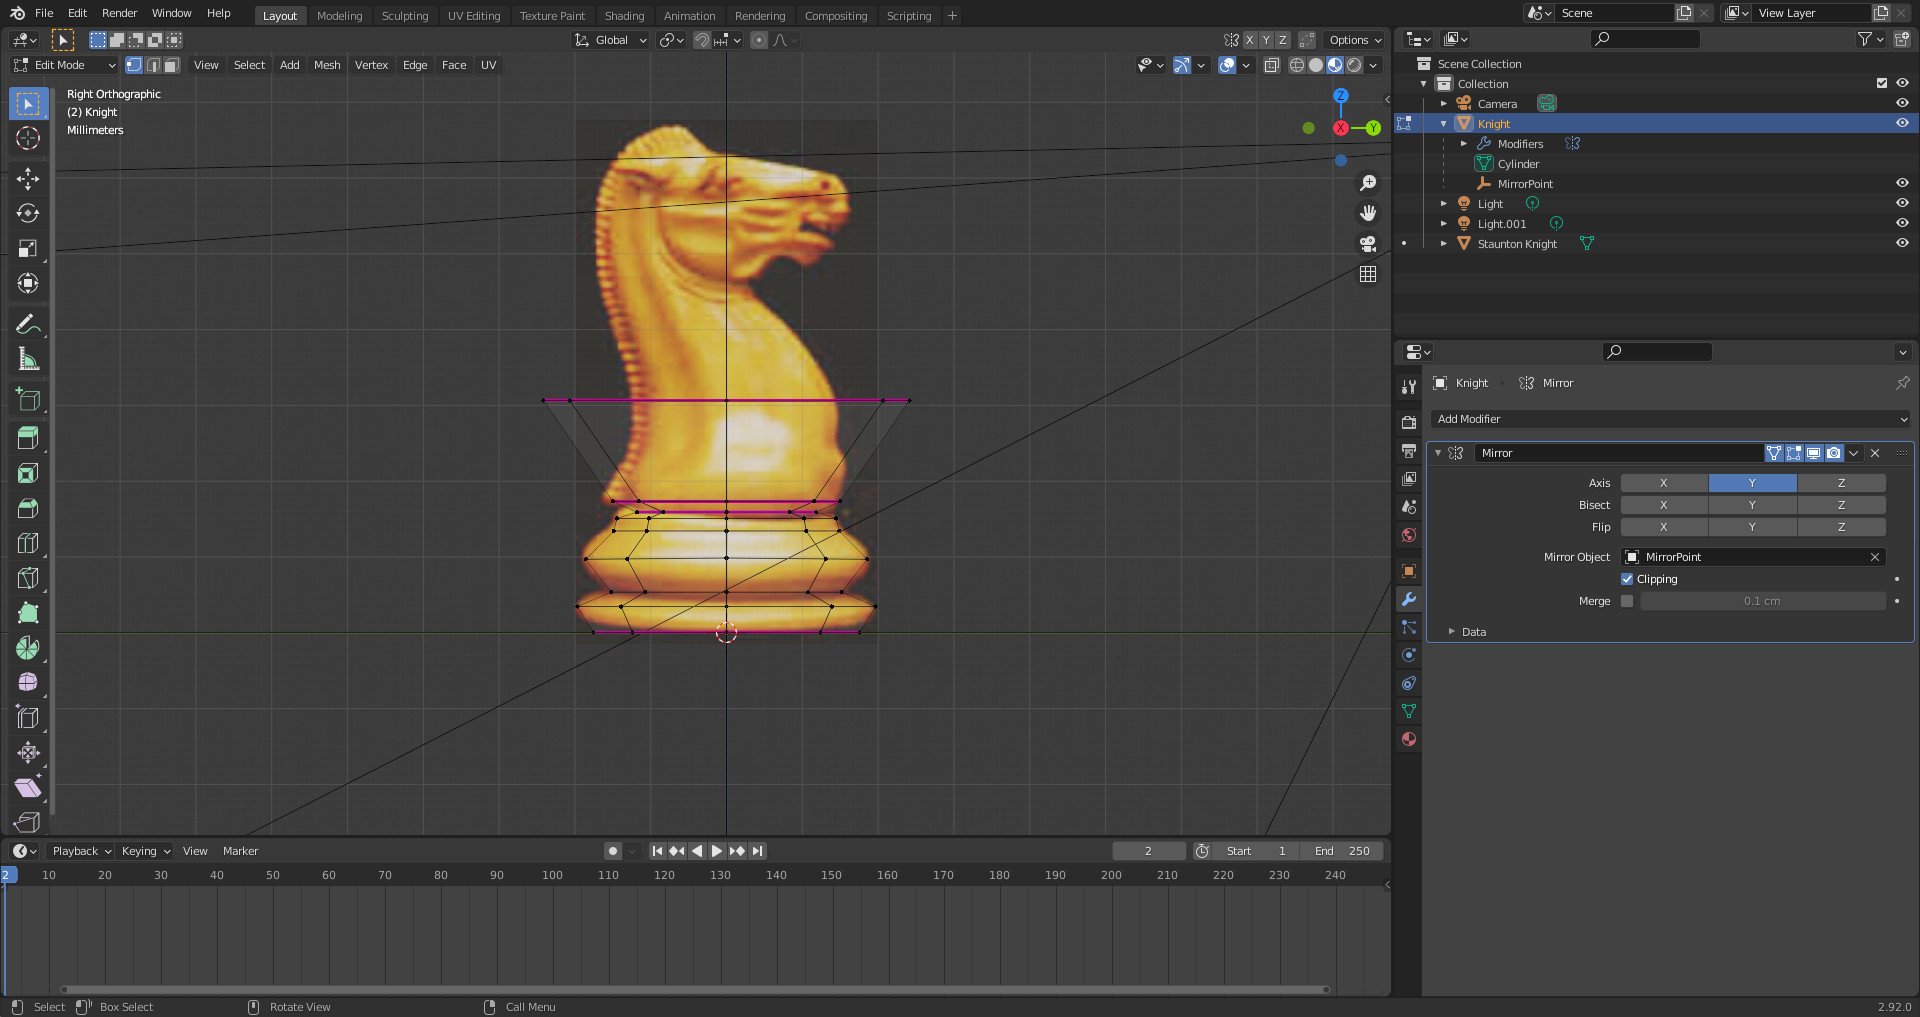Expand the Modifiers item in outliner

(1464, 144)
